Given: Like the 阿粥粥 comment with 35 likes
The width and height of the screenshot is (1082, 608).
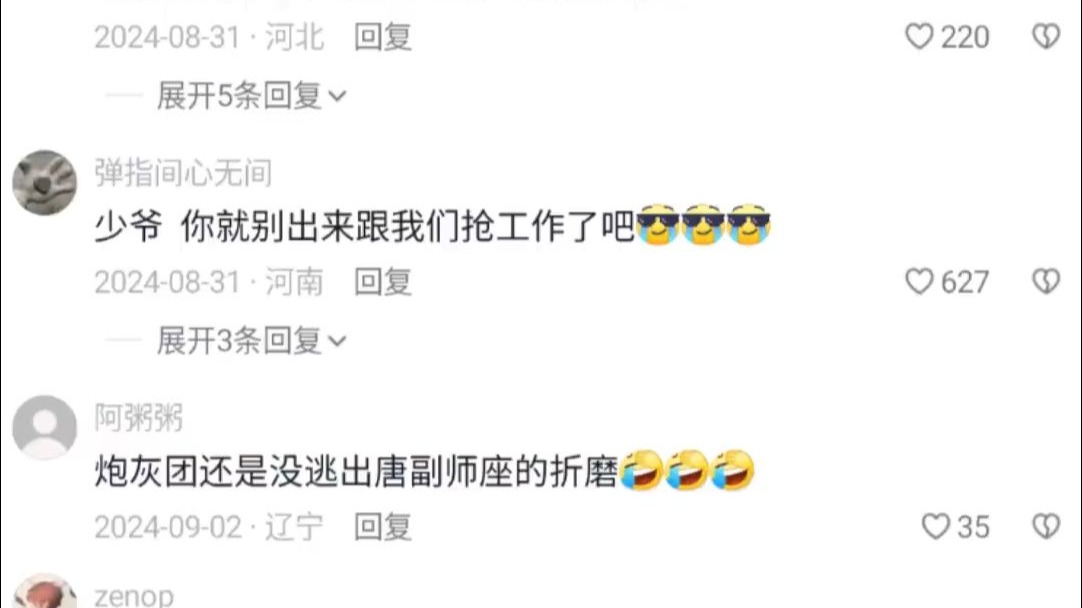Looking at the screenshot, I should [936, 527].
